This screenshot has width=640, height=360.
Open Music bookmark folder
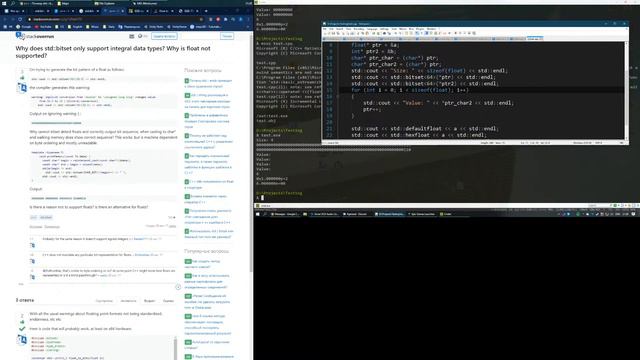point(93,27)
